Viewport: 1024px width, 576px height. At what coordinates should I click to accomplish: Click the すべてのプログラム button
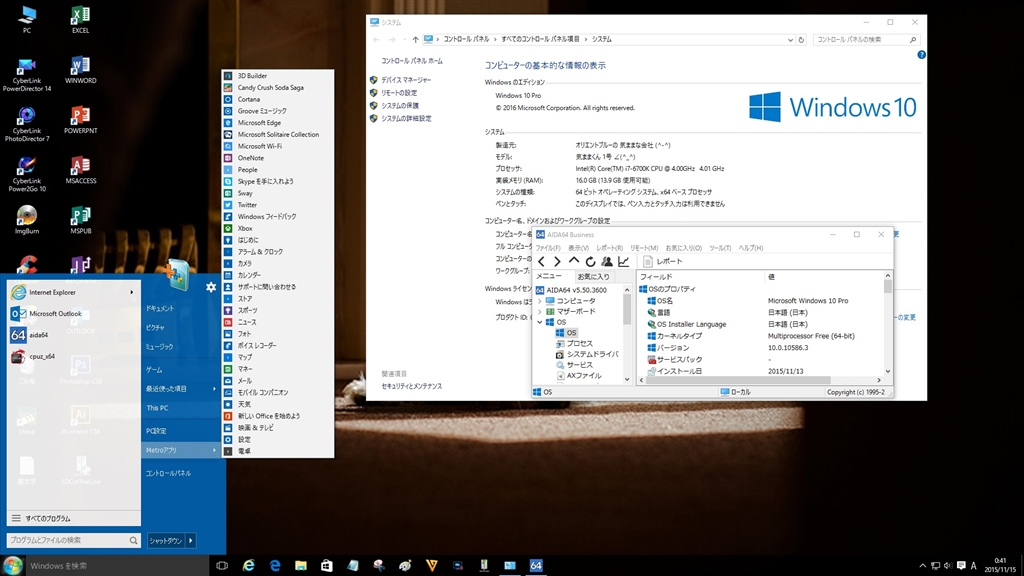click(48, 518)
